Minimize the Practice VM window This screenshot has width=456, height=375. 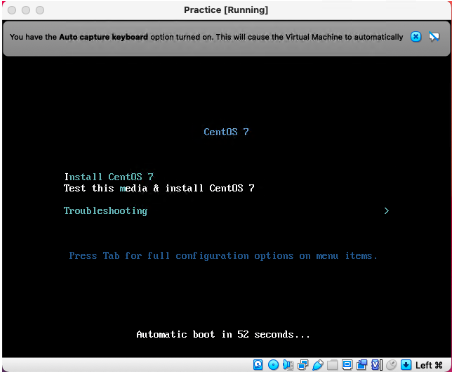click(26, 10)
